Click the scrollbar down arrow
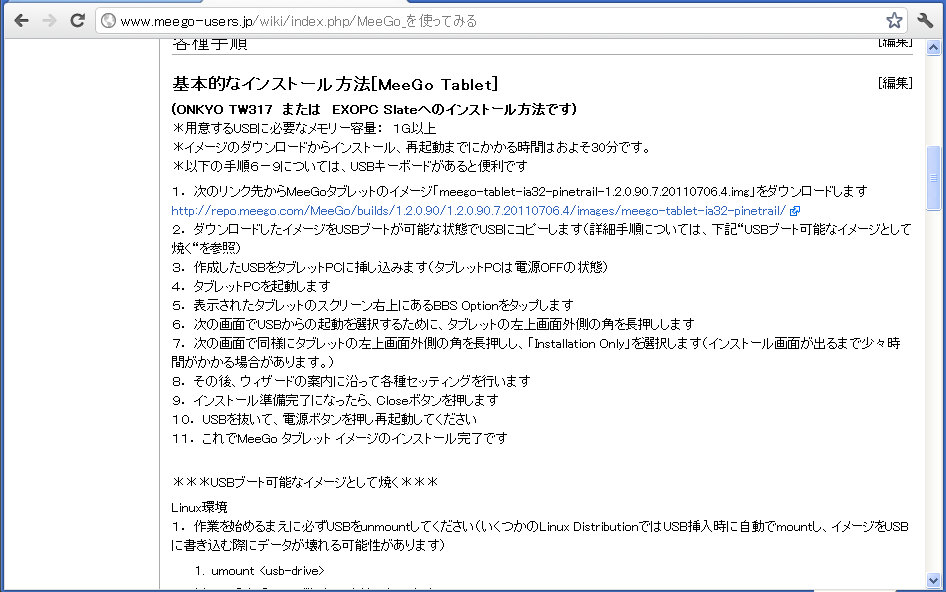The height and width of the screenshot is (592, 946). 934,580
